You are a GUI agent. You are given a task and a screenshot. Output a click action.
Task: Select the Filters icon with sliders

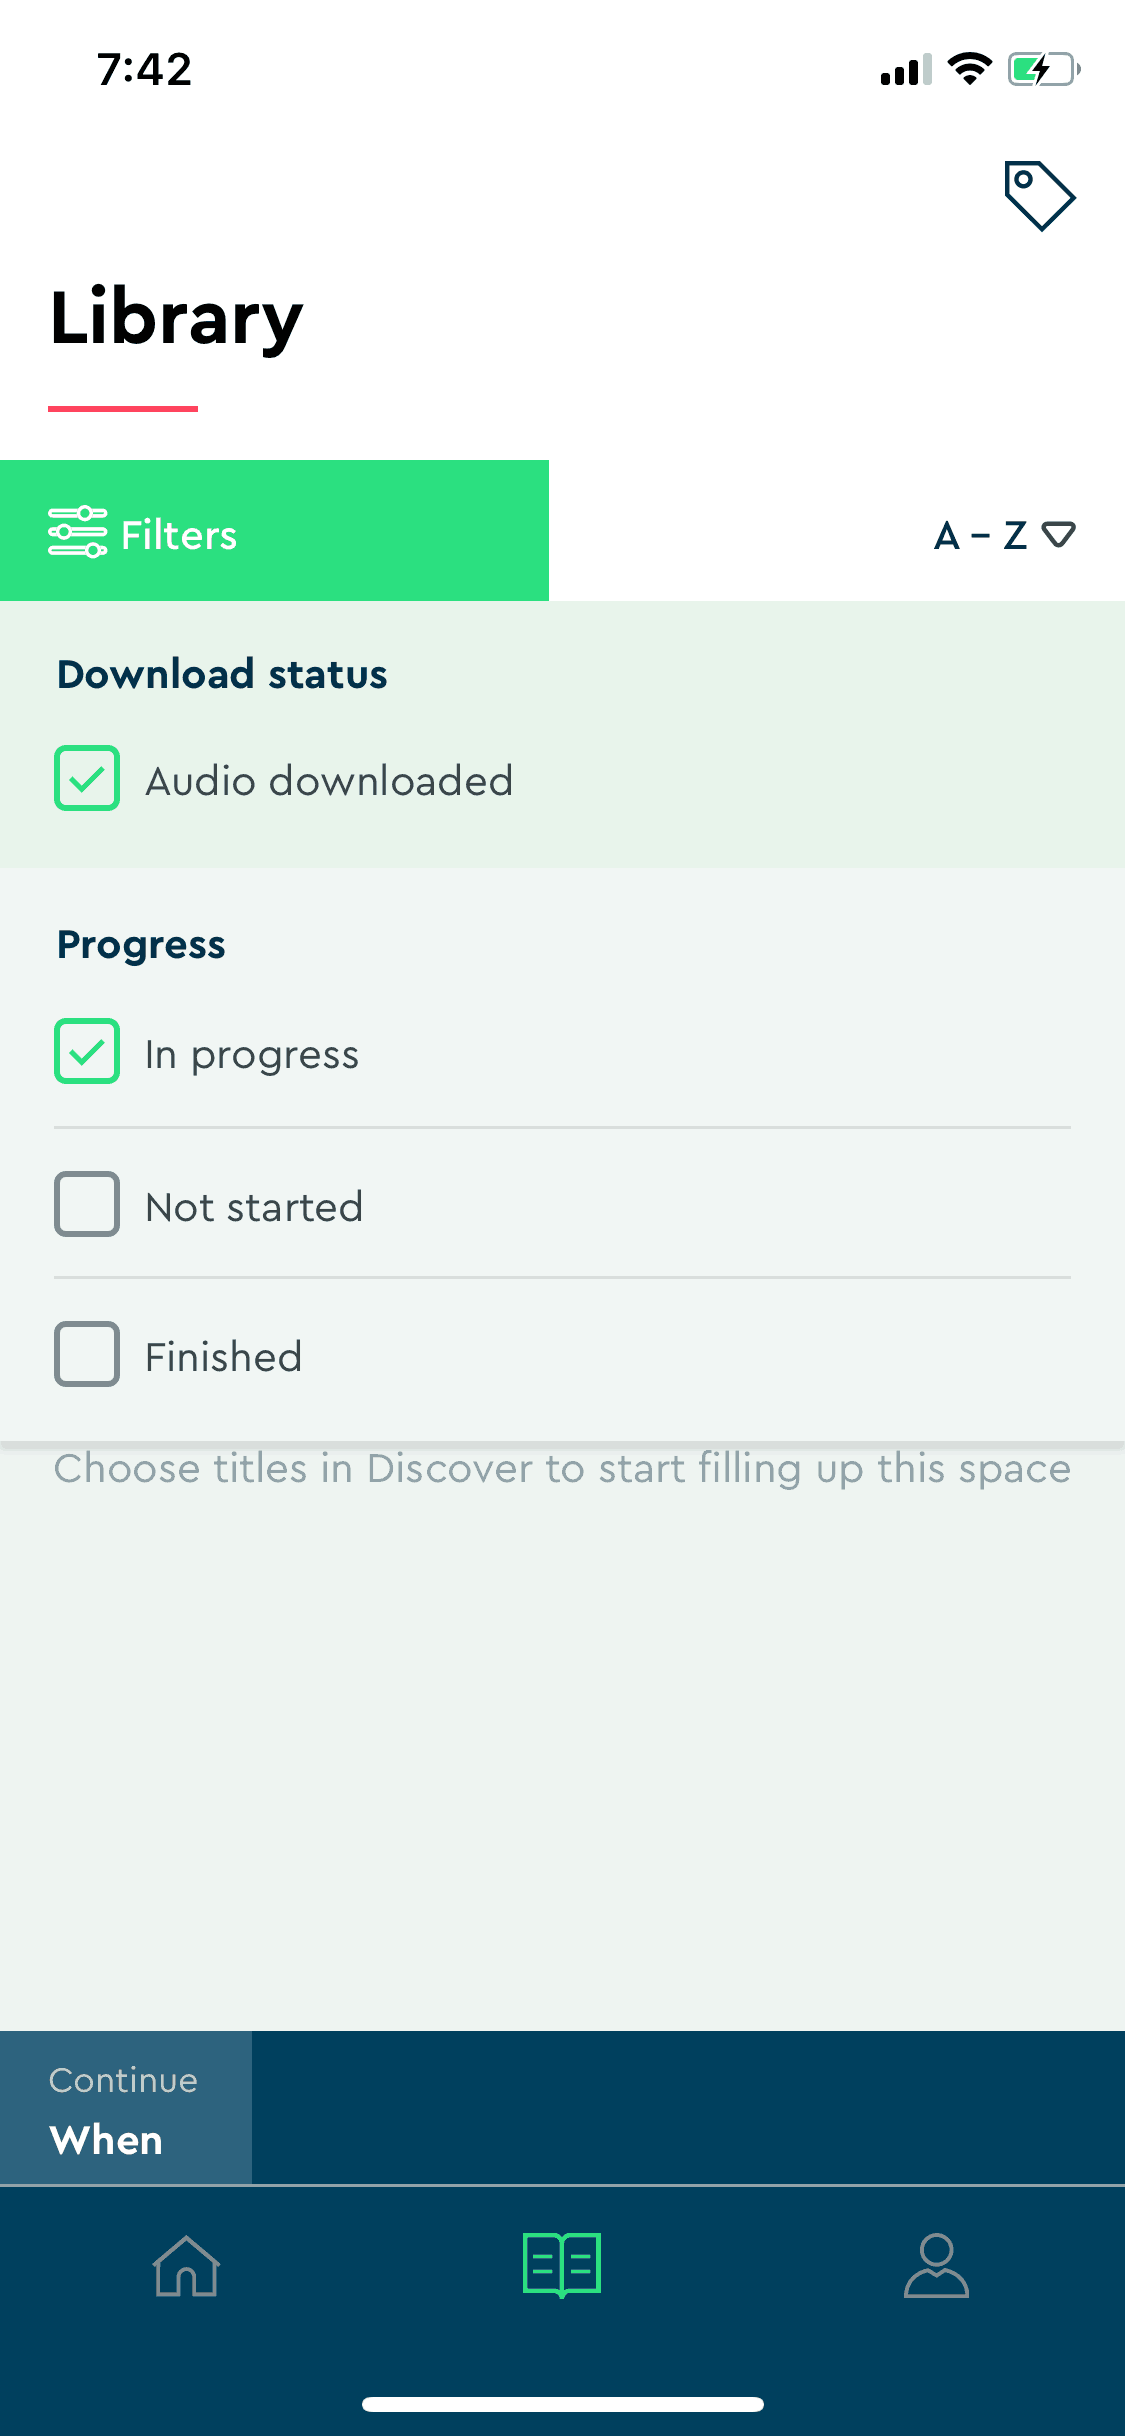pyautogui.click(x=76, y=533)
